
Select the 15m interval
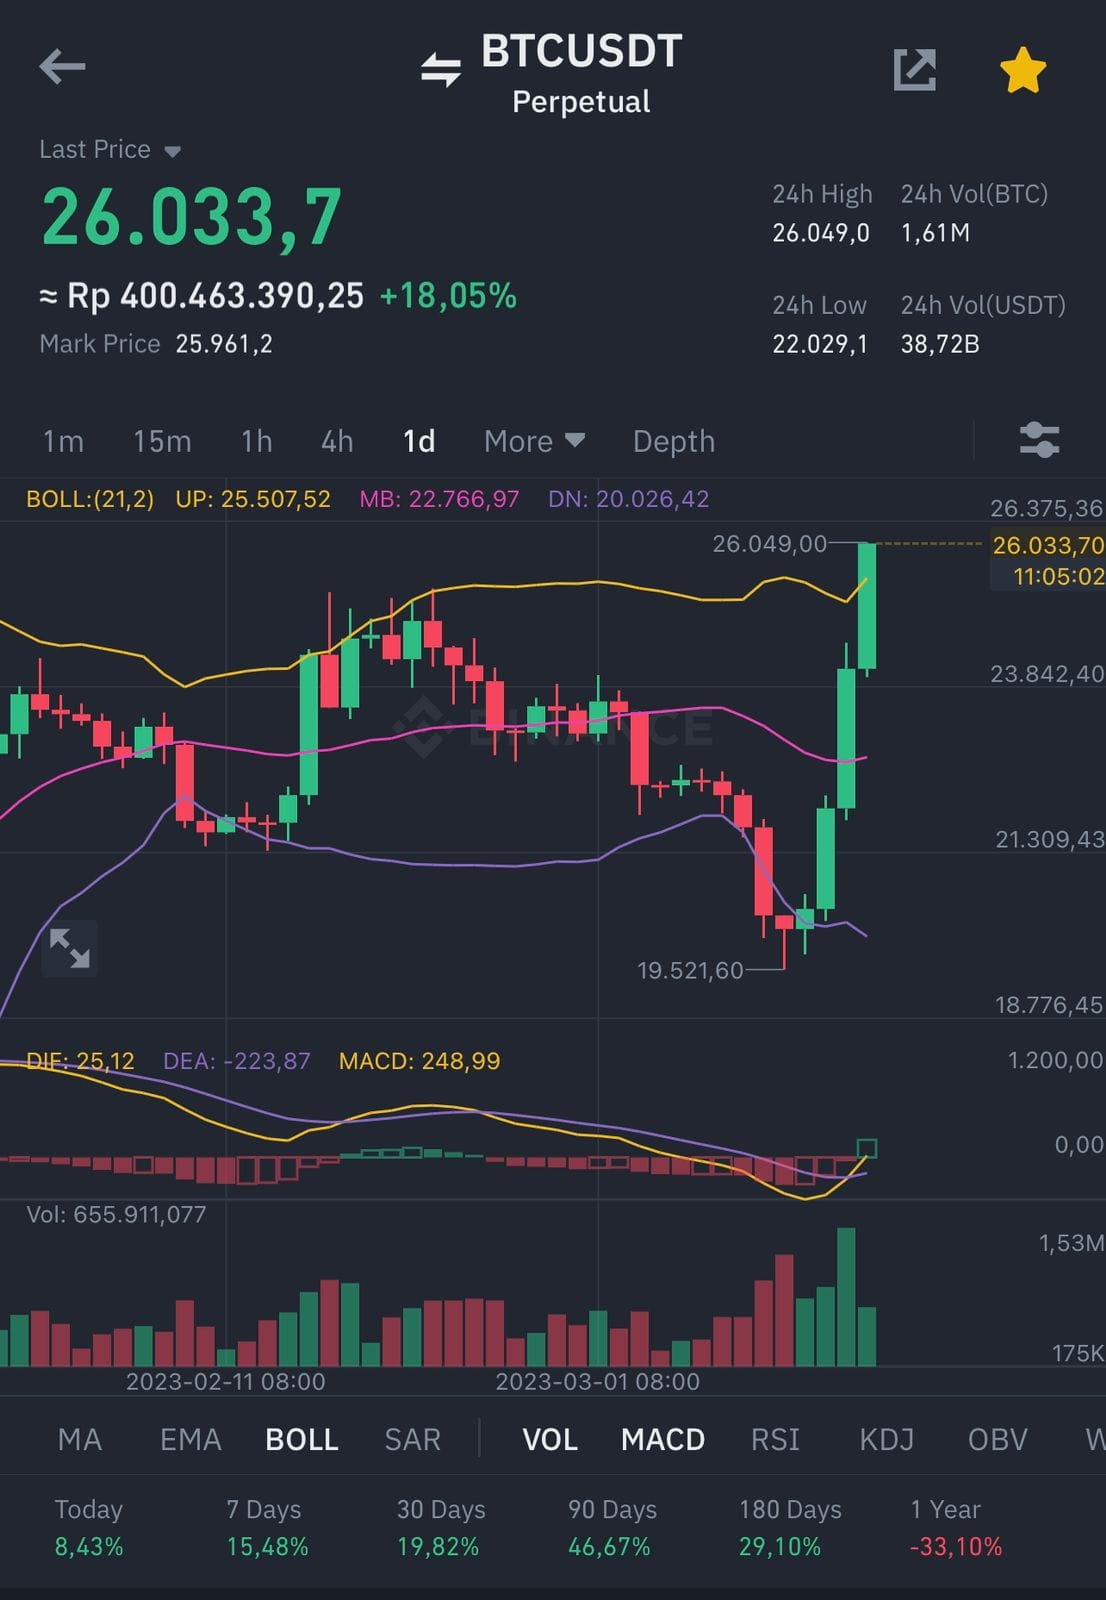[163, 440]
